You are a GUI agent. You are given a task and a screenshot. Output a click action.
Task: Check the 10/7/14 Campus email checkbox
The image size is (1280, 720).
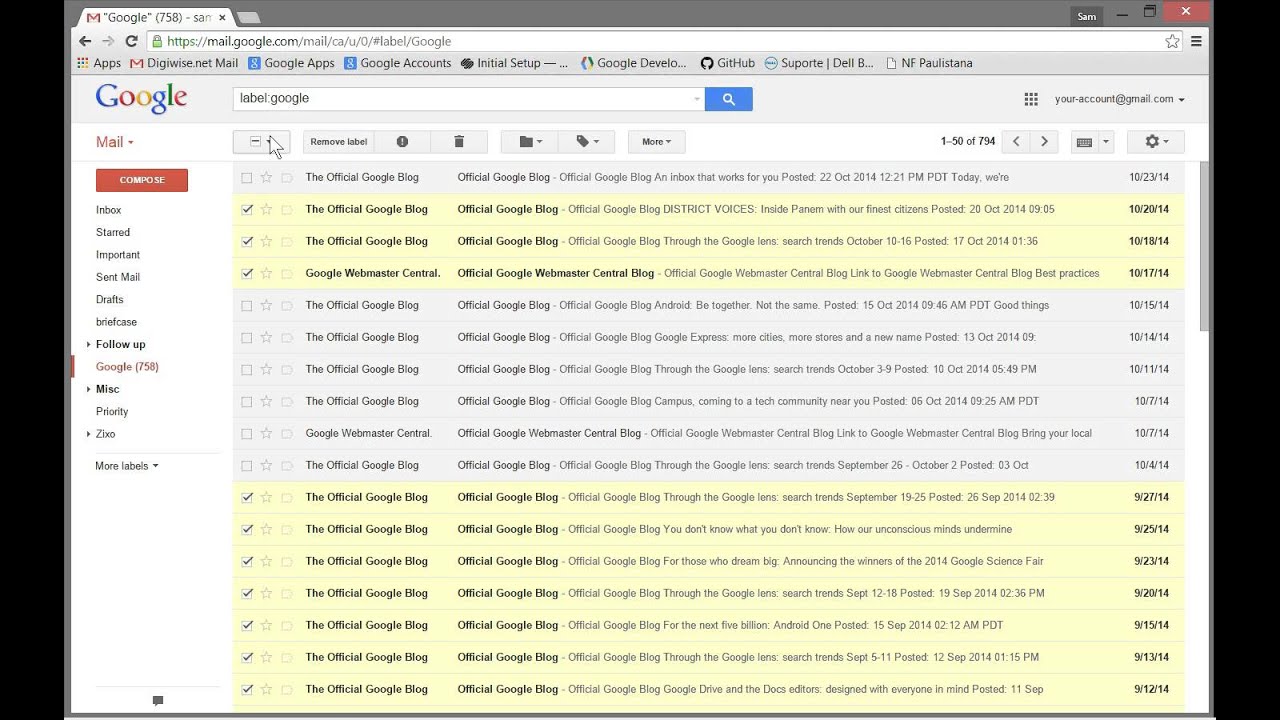[x=247, y=401]
